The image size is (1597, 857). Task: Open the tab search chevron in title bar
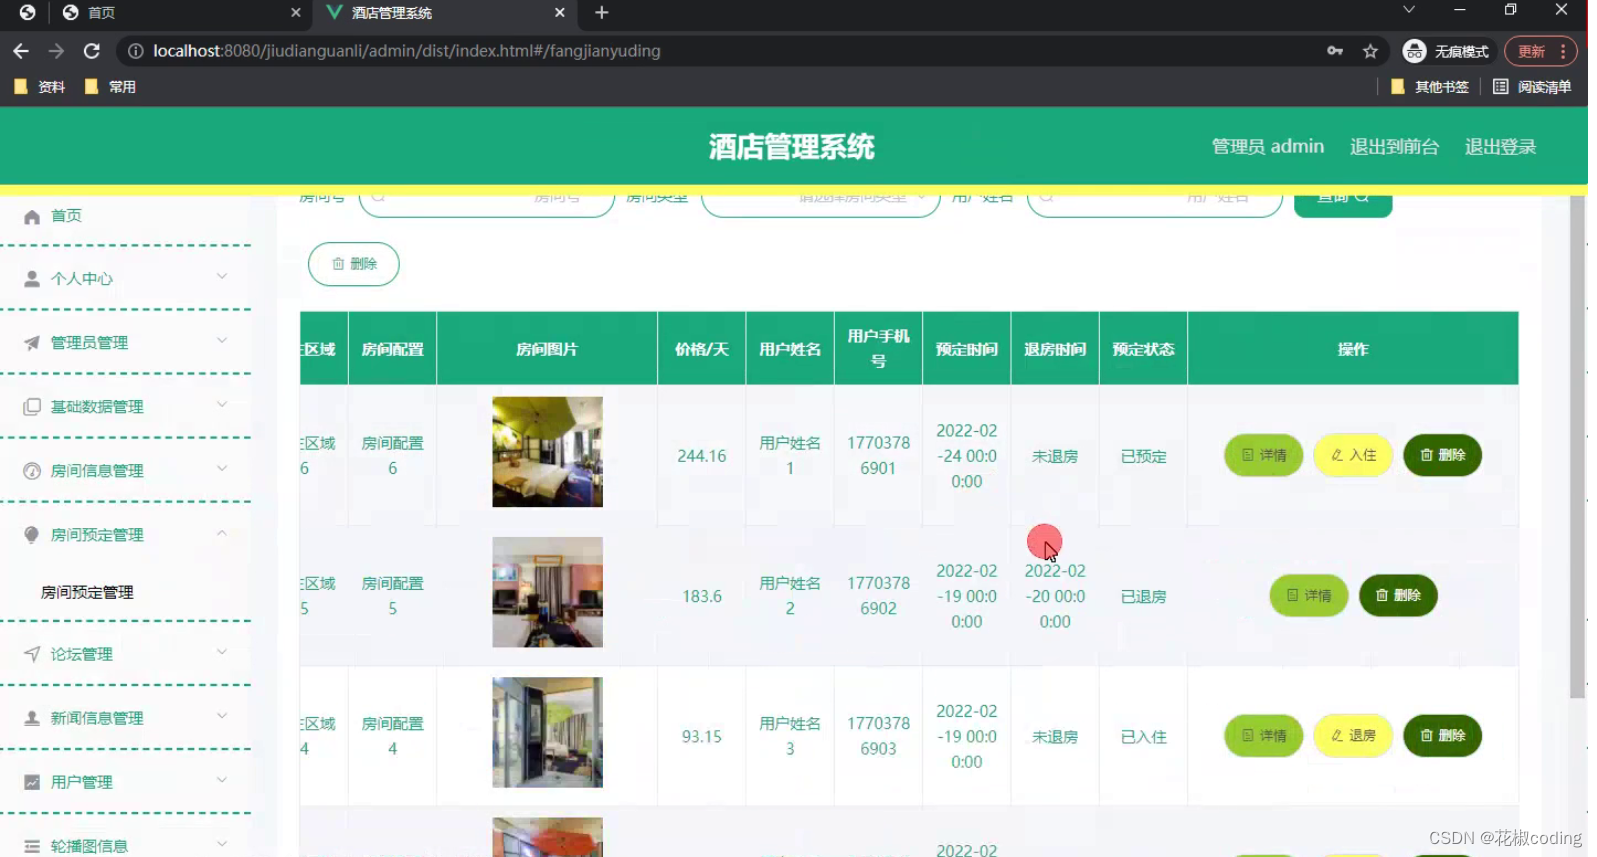pos(1408,10)
